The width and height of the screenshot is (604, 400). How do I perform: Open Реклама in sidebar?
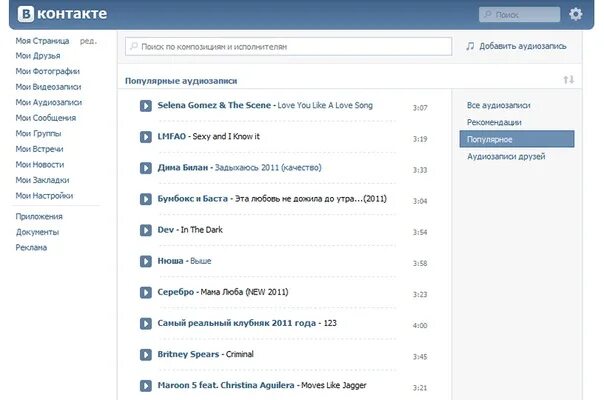pos(31,248)
